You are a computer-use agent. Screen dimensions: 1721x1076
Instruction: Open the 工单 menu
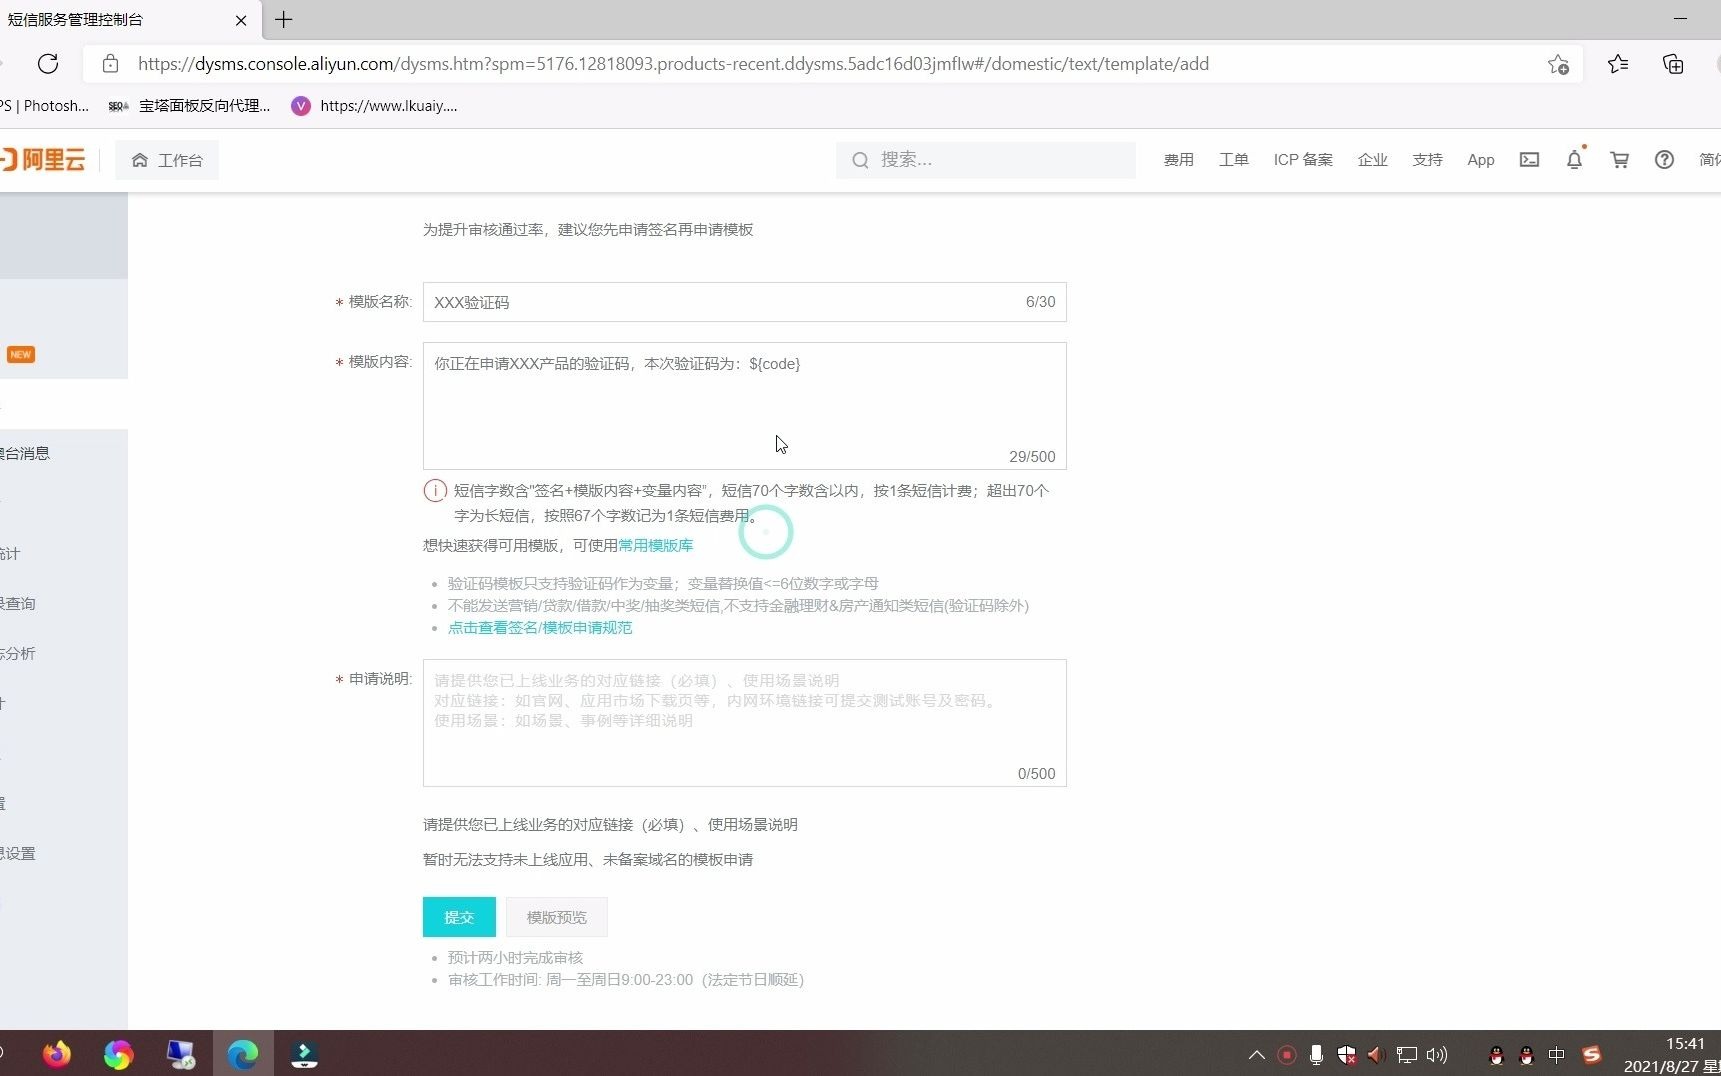tap(1234, 160)
